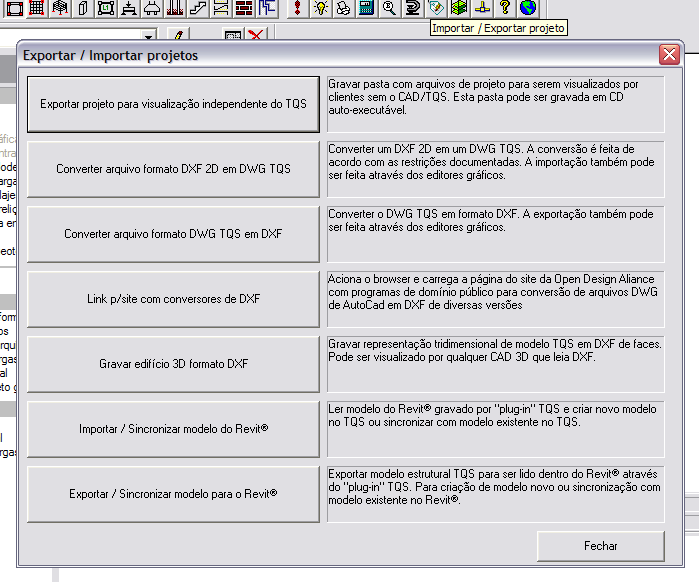Screen dimensions: 699x582
Task: Click the magnifier search icon in the toolbar
Action: pyautogui.click(x=389, y=8)
